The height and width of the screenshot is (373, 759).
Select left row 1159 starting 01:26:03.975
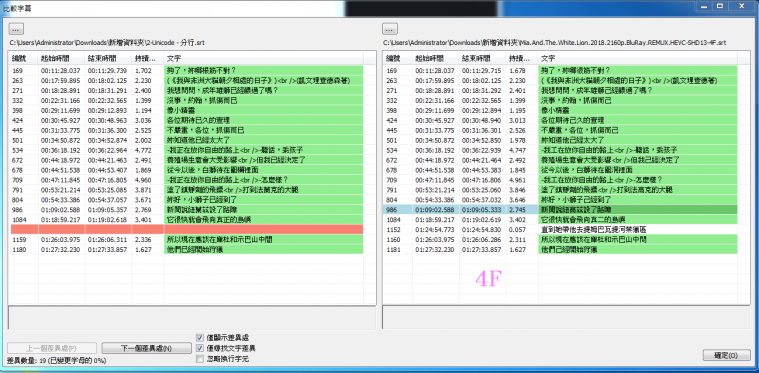pyautogui.click(x=186, y=239)
